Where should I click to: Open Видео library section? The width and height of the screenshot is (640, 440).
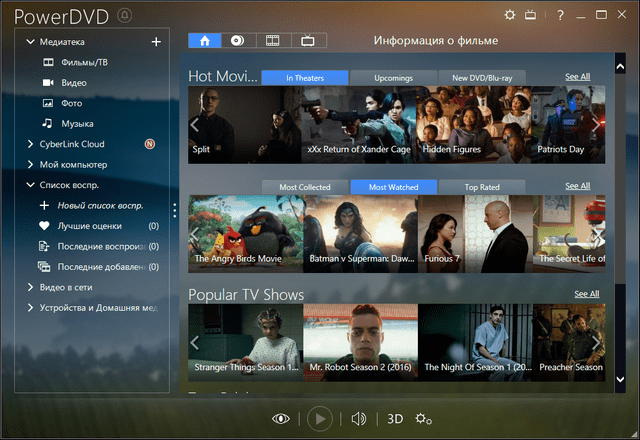click(74, 83)
